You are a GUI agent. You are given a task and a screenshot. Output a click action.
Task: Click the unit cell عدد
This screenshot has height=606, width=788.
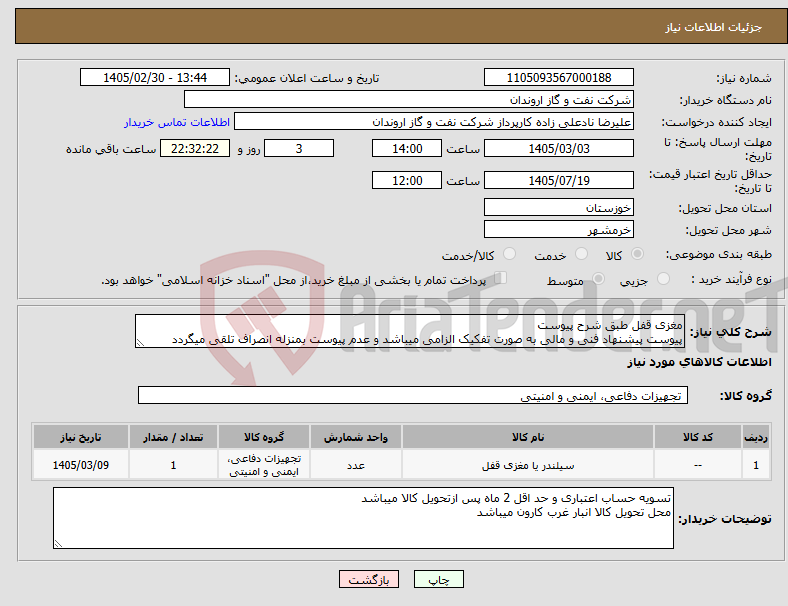[x=356, y=465]
